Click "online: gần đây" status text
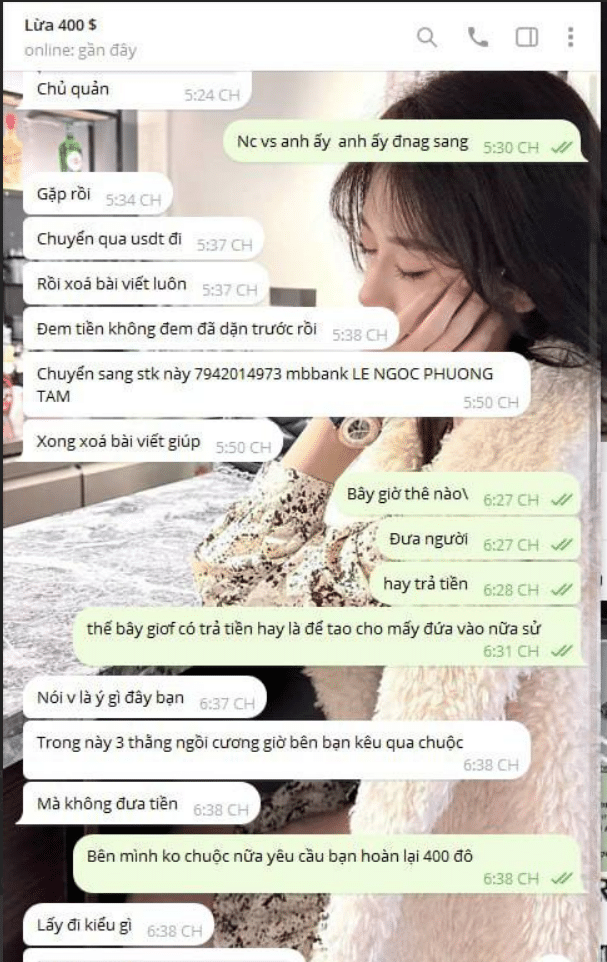 (80, 50)
